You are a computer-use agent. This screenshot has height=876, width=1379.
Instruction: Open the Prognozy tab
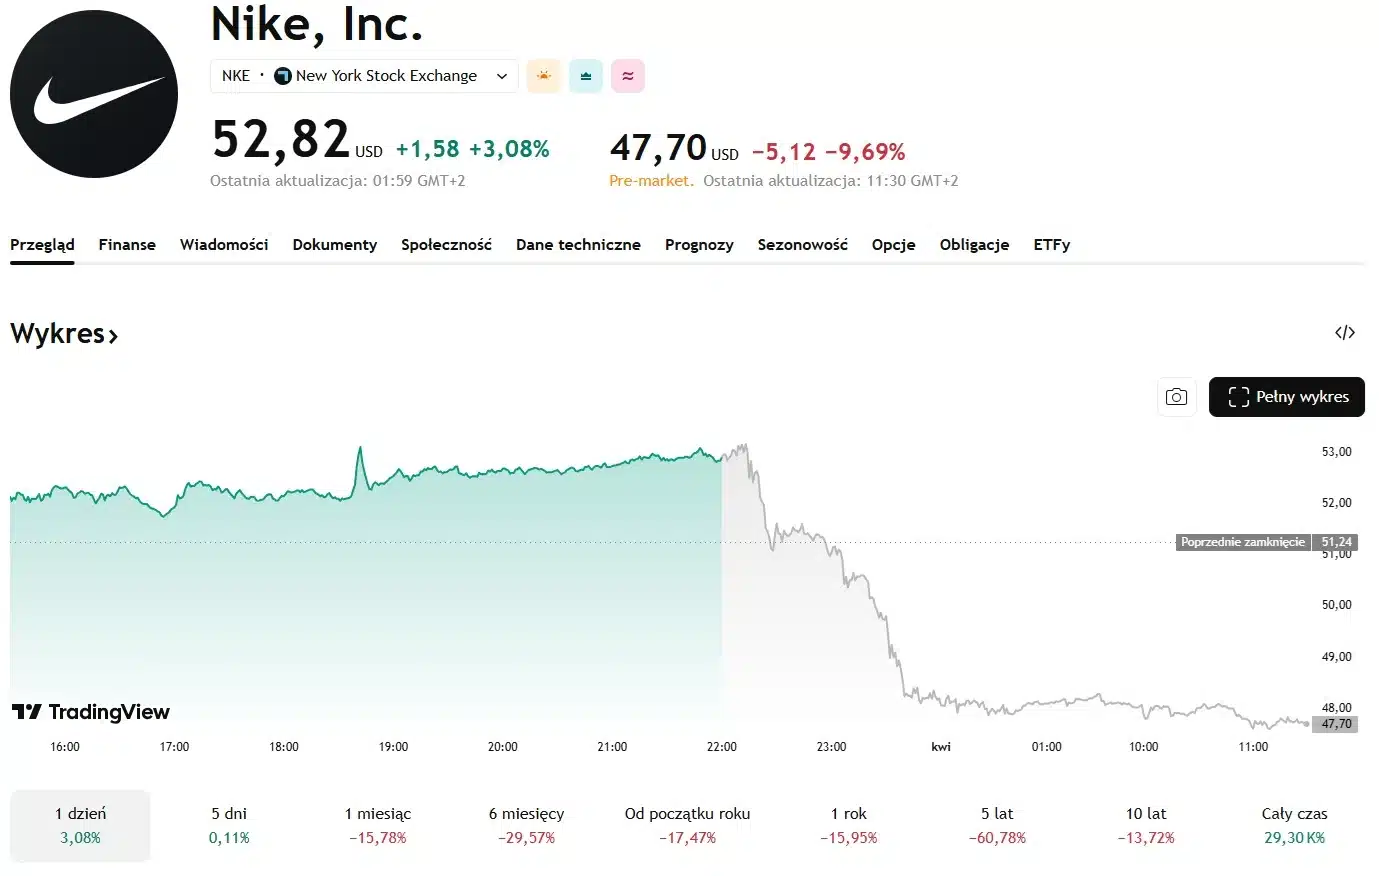point(699,245)
